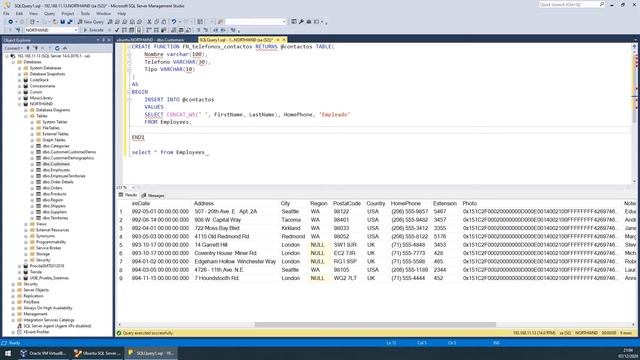This screenshot has height=360, width=640.
Task: Open the Windows Start button
Action: 7,353
